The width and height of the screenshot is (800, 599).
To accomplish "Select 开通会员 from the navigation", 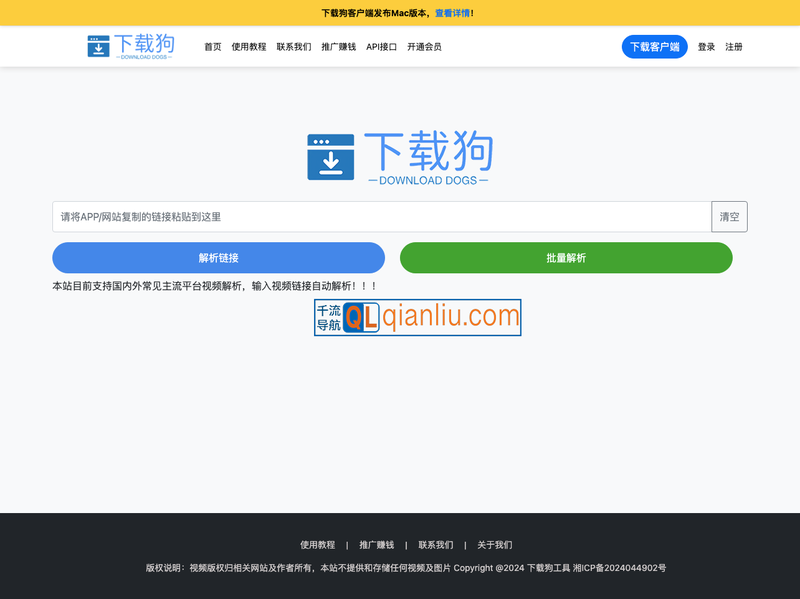I will coord(424,46).
